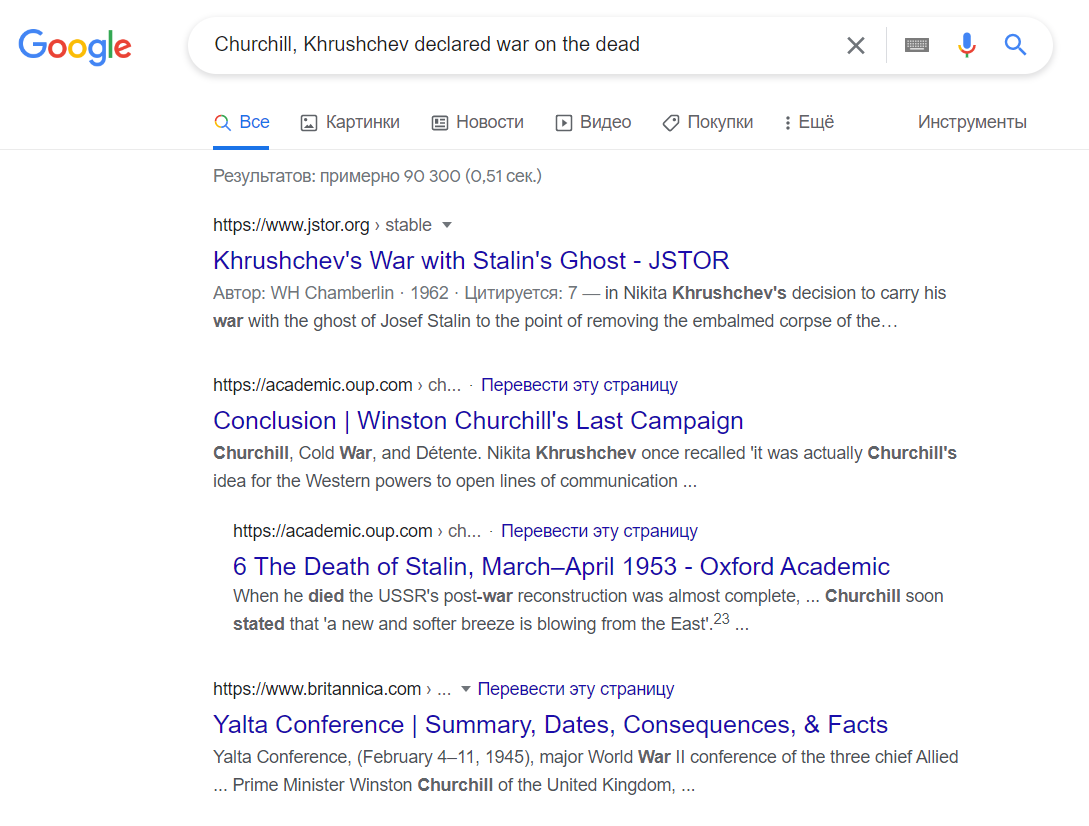Translate The Death of Stalin result page

pyautogui.click(x=599, y=531)
